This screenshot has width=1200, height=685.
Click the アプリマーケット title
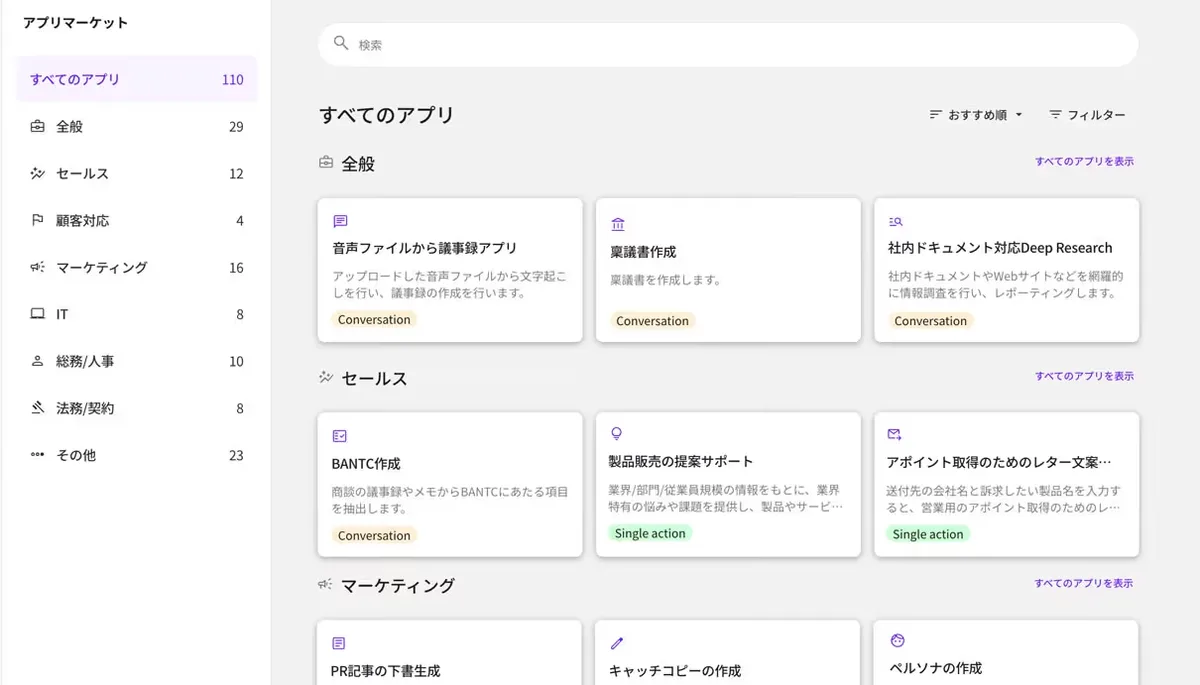click(x=76, y=22)
